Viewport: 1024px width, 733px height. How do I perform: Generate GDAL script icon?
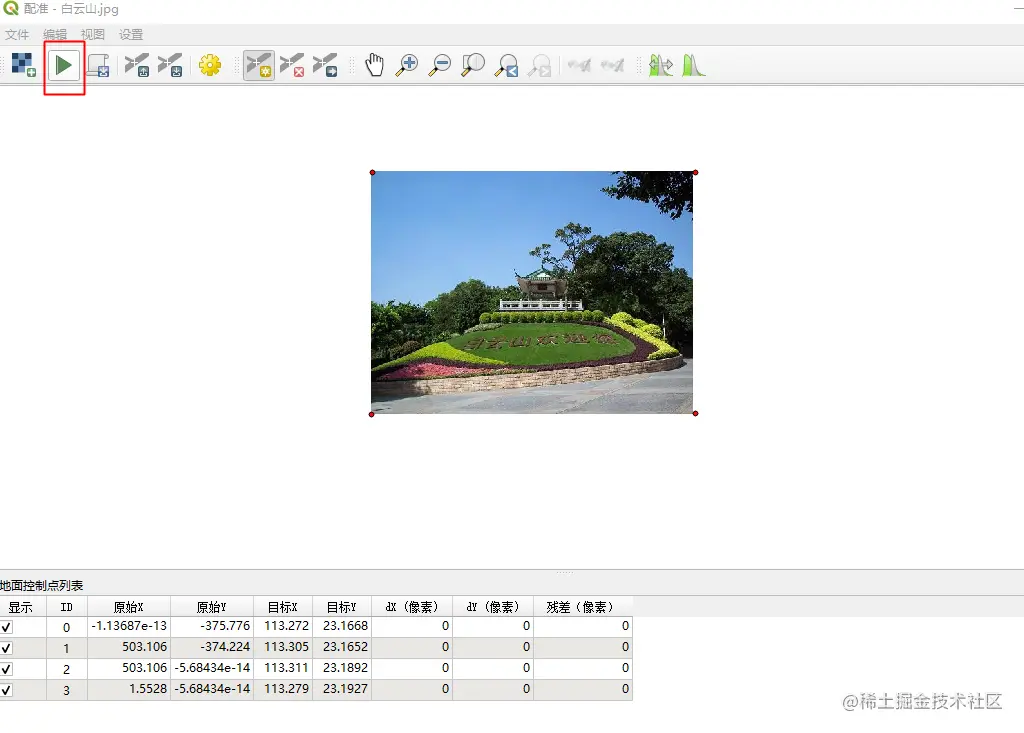[x=98, y=65]
